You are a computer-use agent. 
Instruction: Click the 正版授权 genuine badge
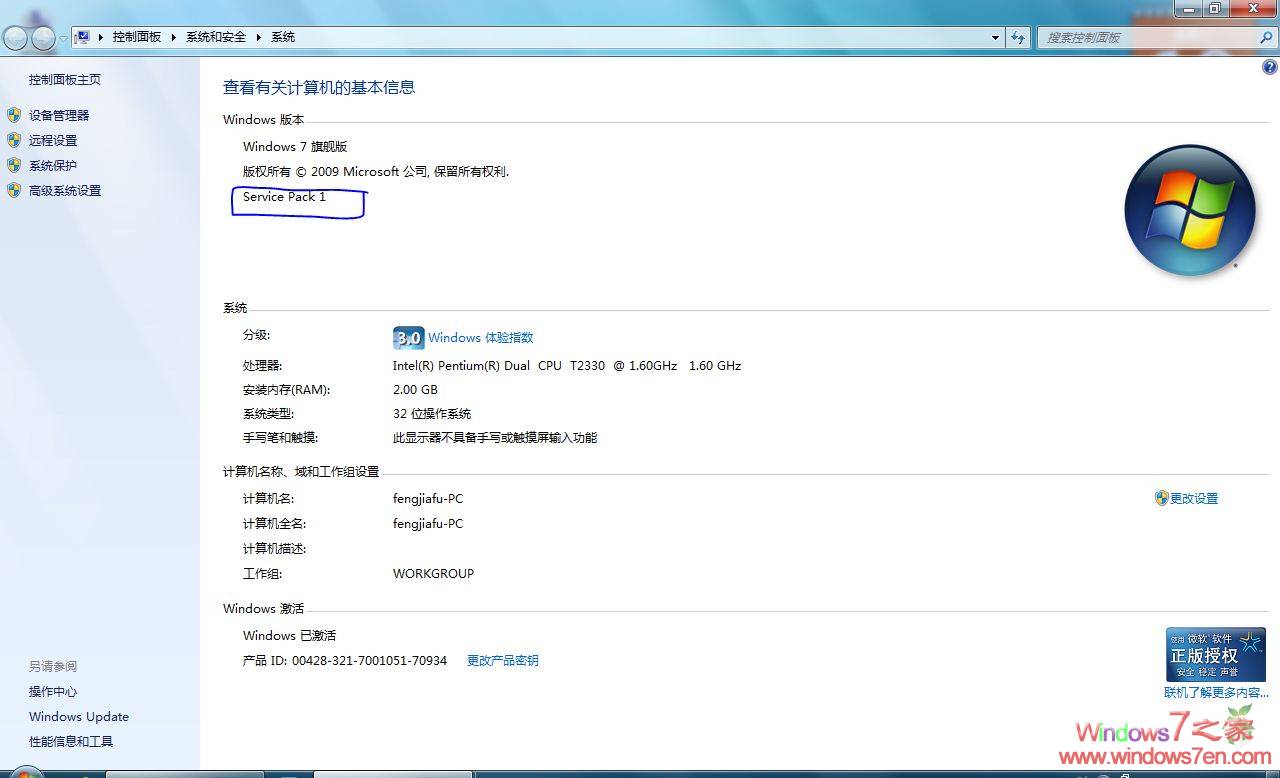(x=1215, y=654)
